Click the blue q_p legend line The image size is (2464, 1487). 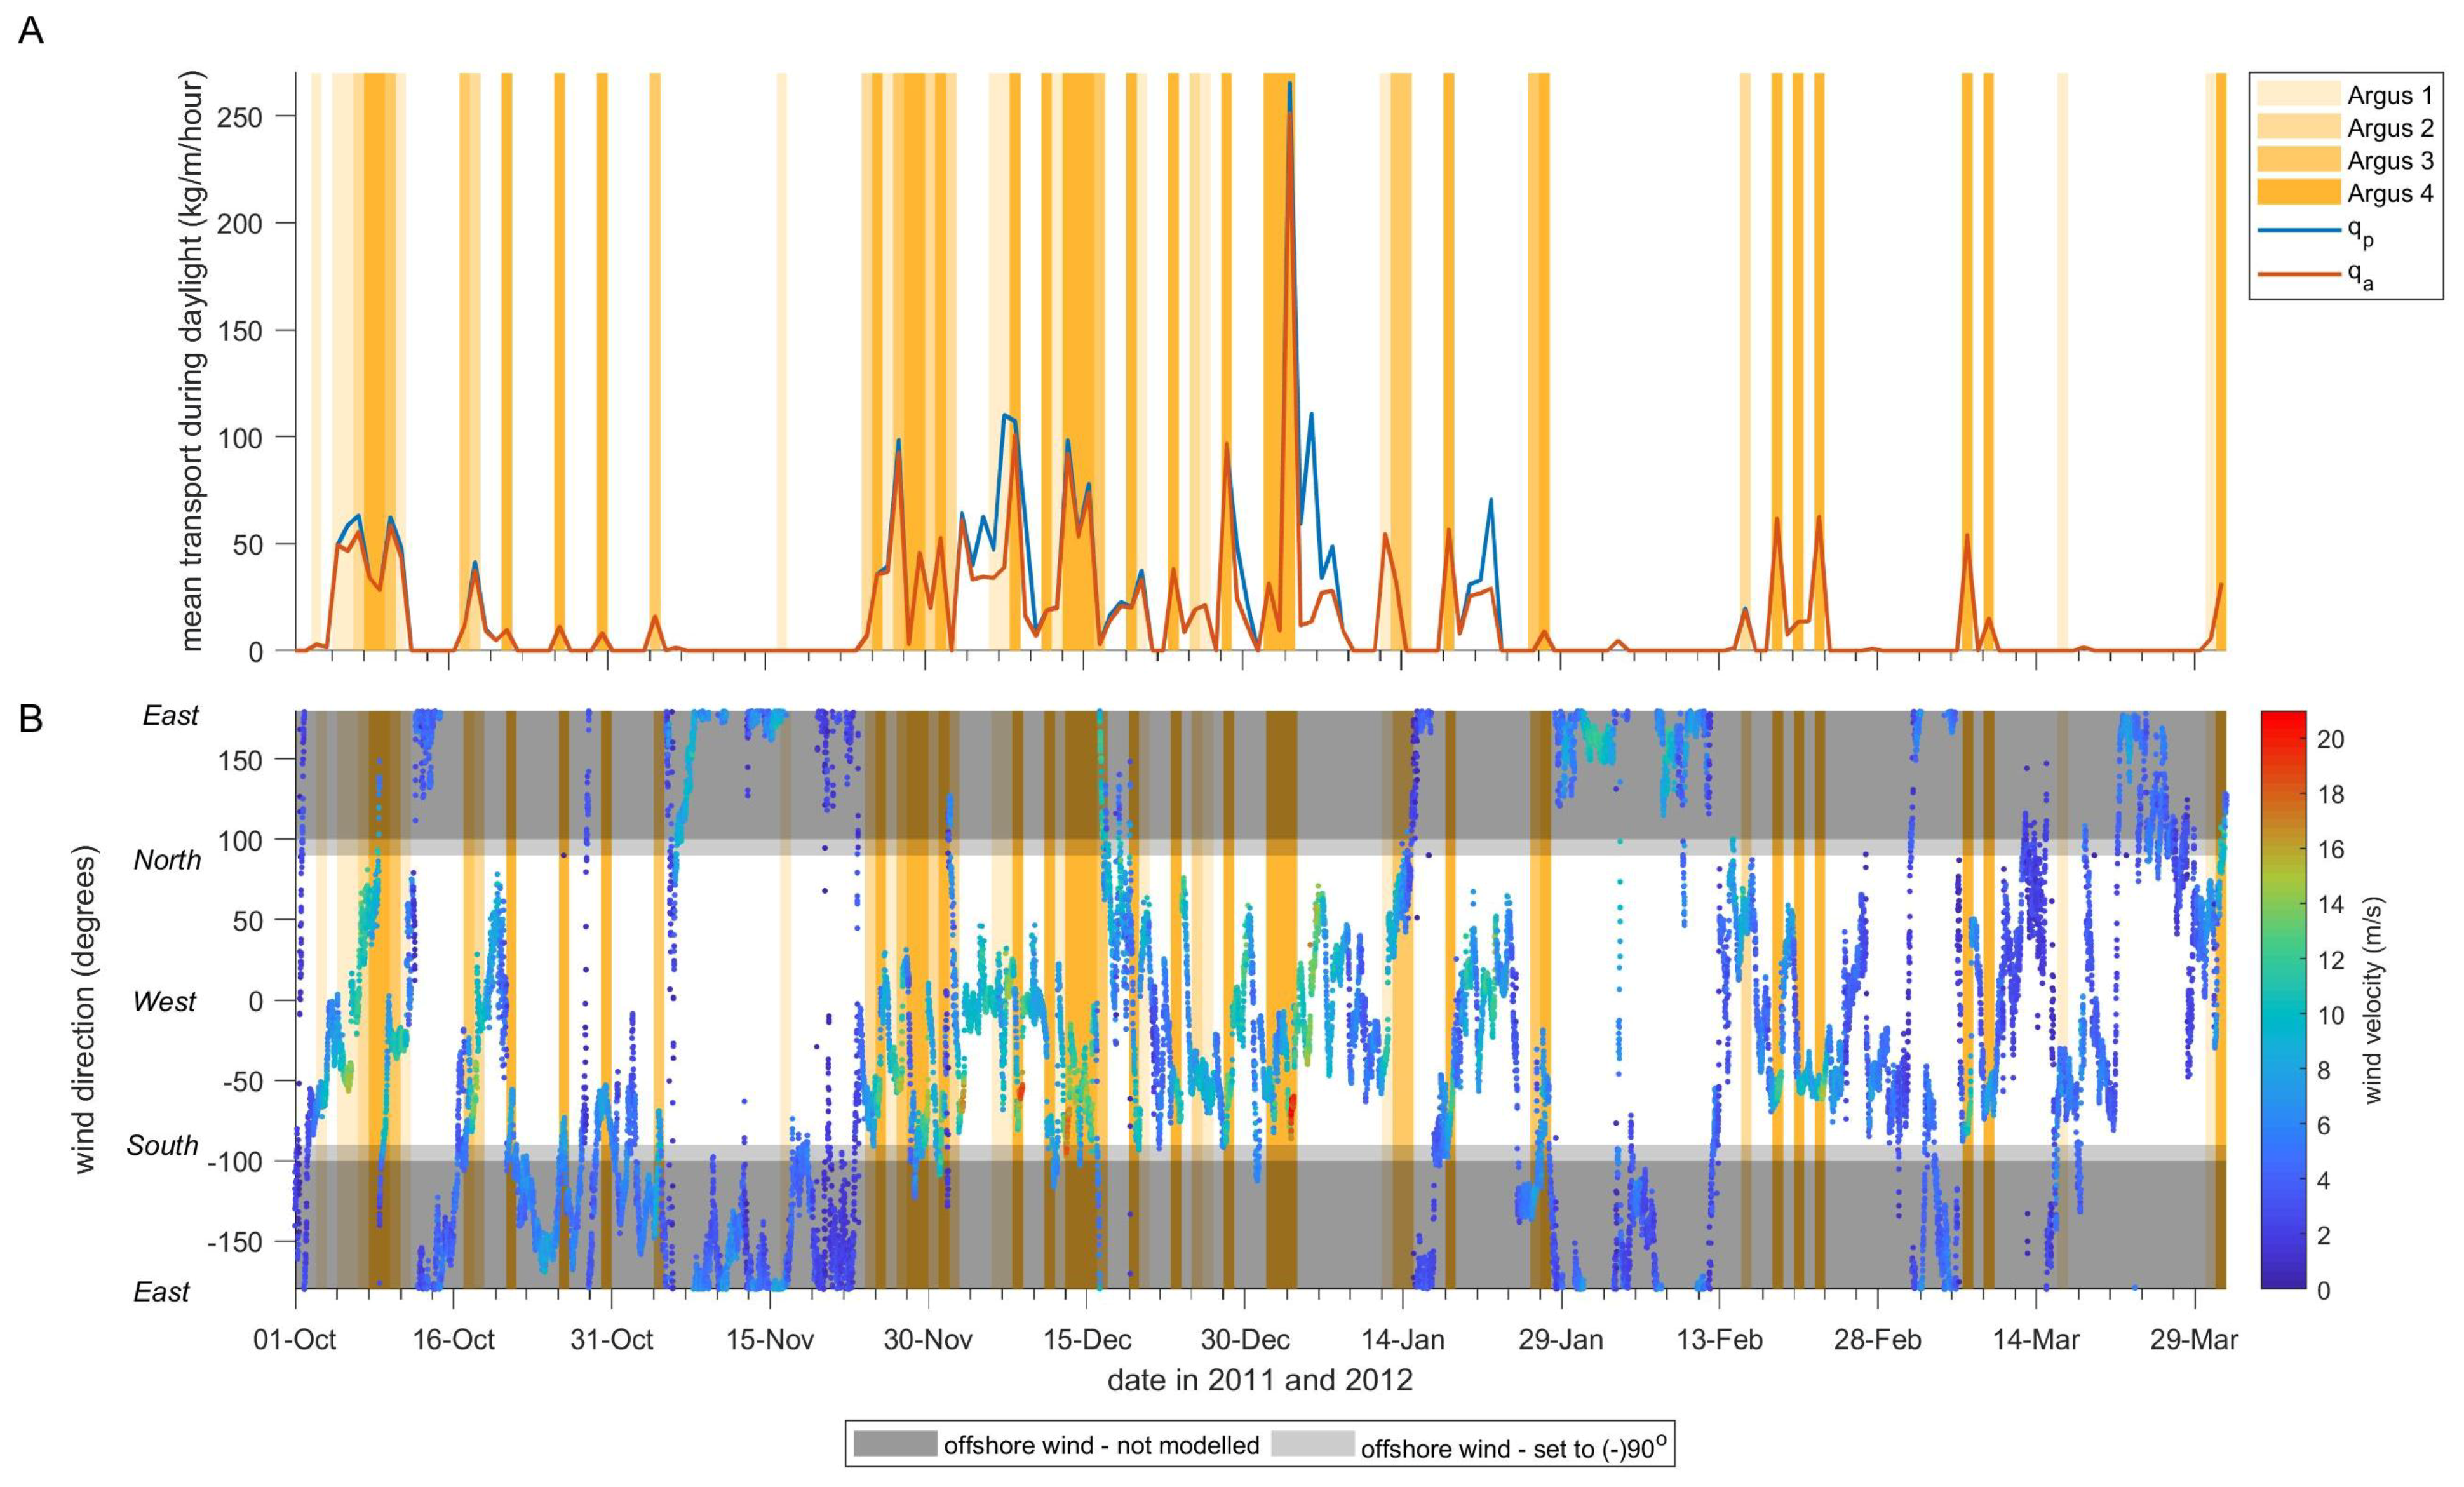point(2298,230)
